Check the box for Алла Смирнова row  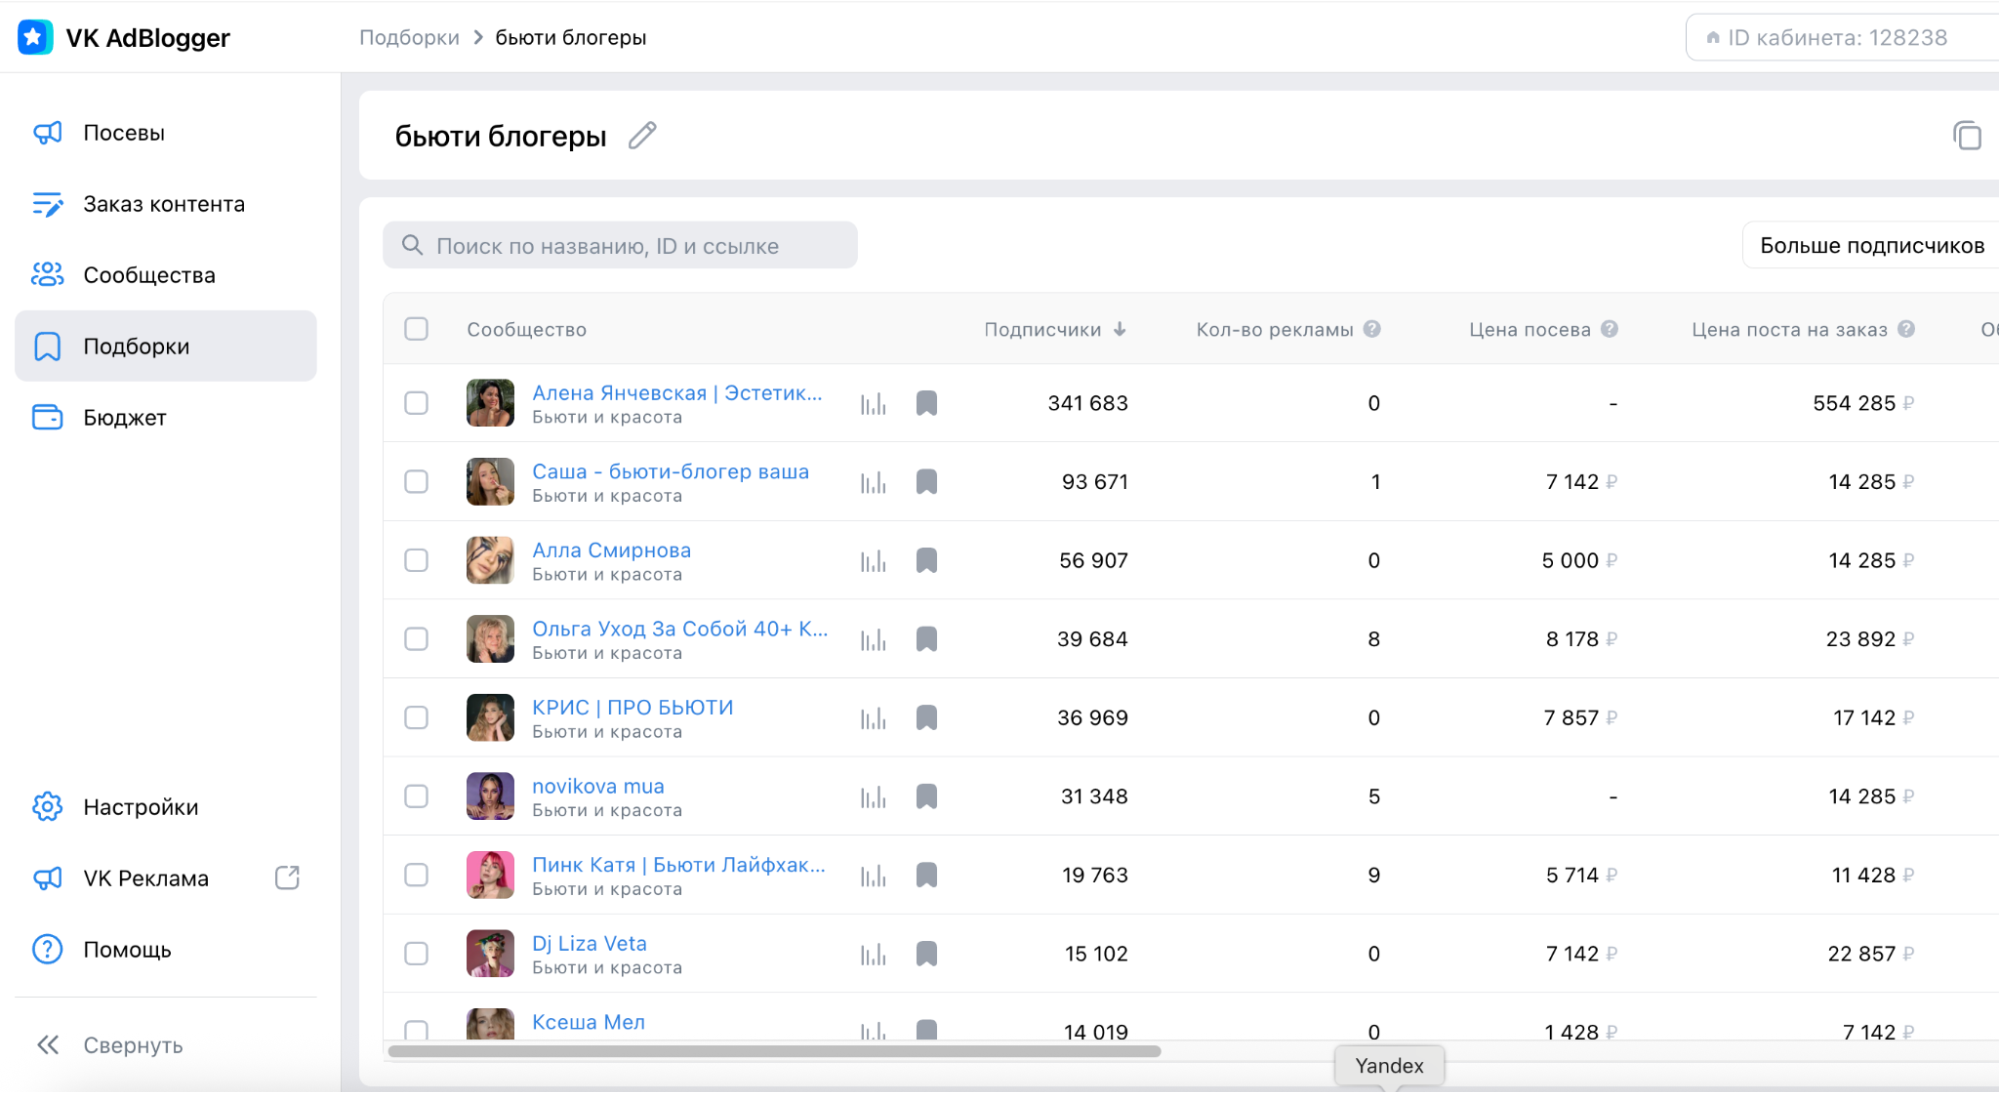[416, 560]
